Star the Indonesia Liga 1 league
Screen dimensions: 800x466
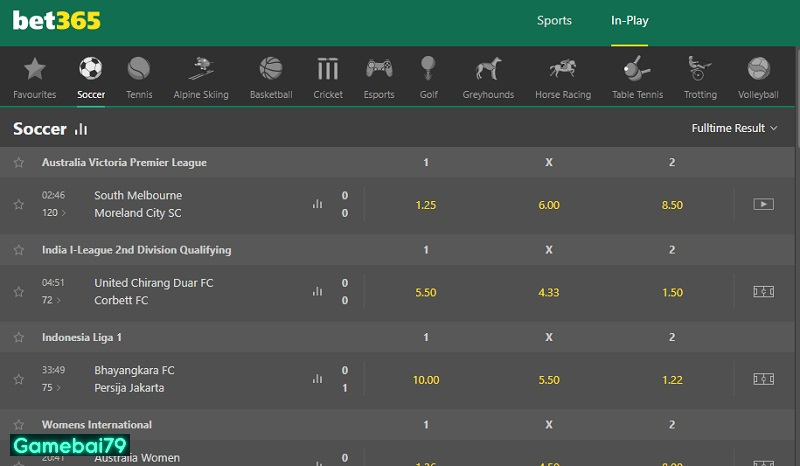pos(18,338)
